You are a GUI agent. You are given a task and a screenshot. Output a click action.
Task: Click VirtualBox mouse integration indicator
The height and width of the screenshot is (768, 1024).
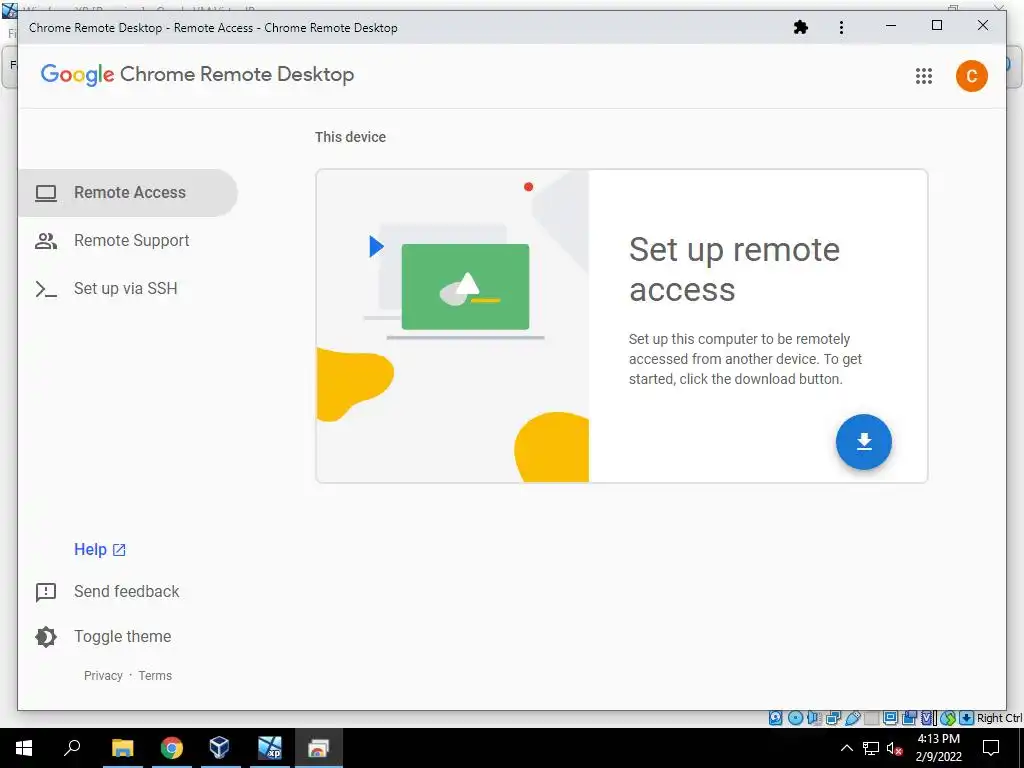pos(948,718)
